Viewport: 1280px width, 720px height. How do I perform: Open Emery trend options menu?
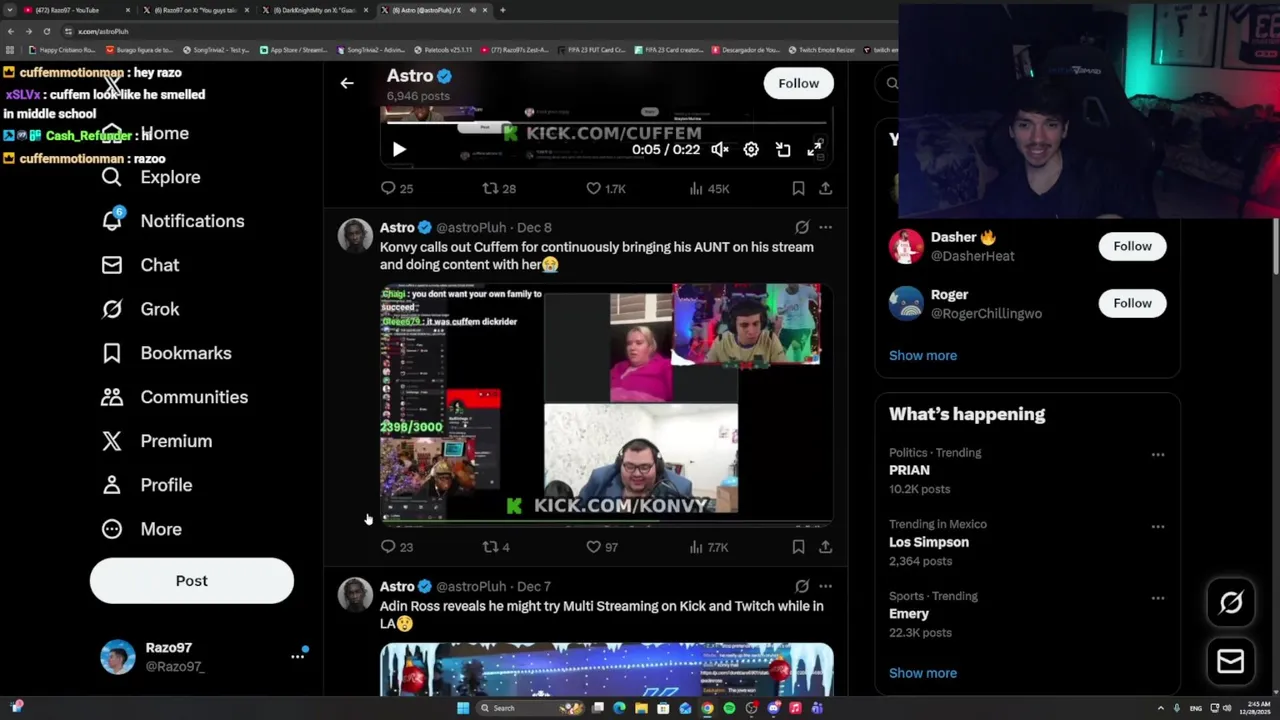pos(1157,598)
